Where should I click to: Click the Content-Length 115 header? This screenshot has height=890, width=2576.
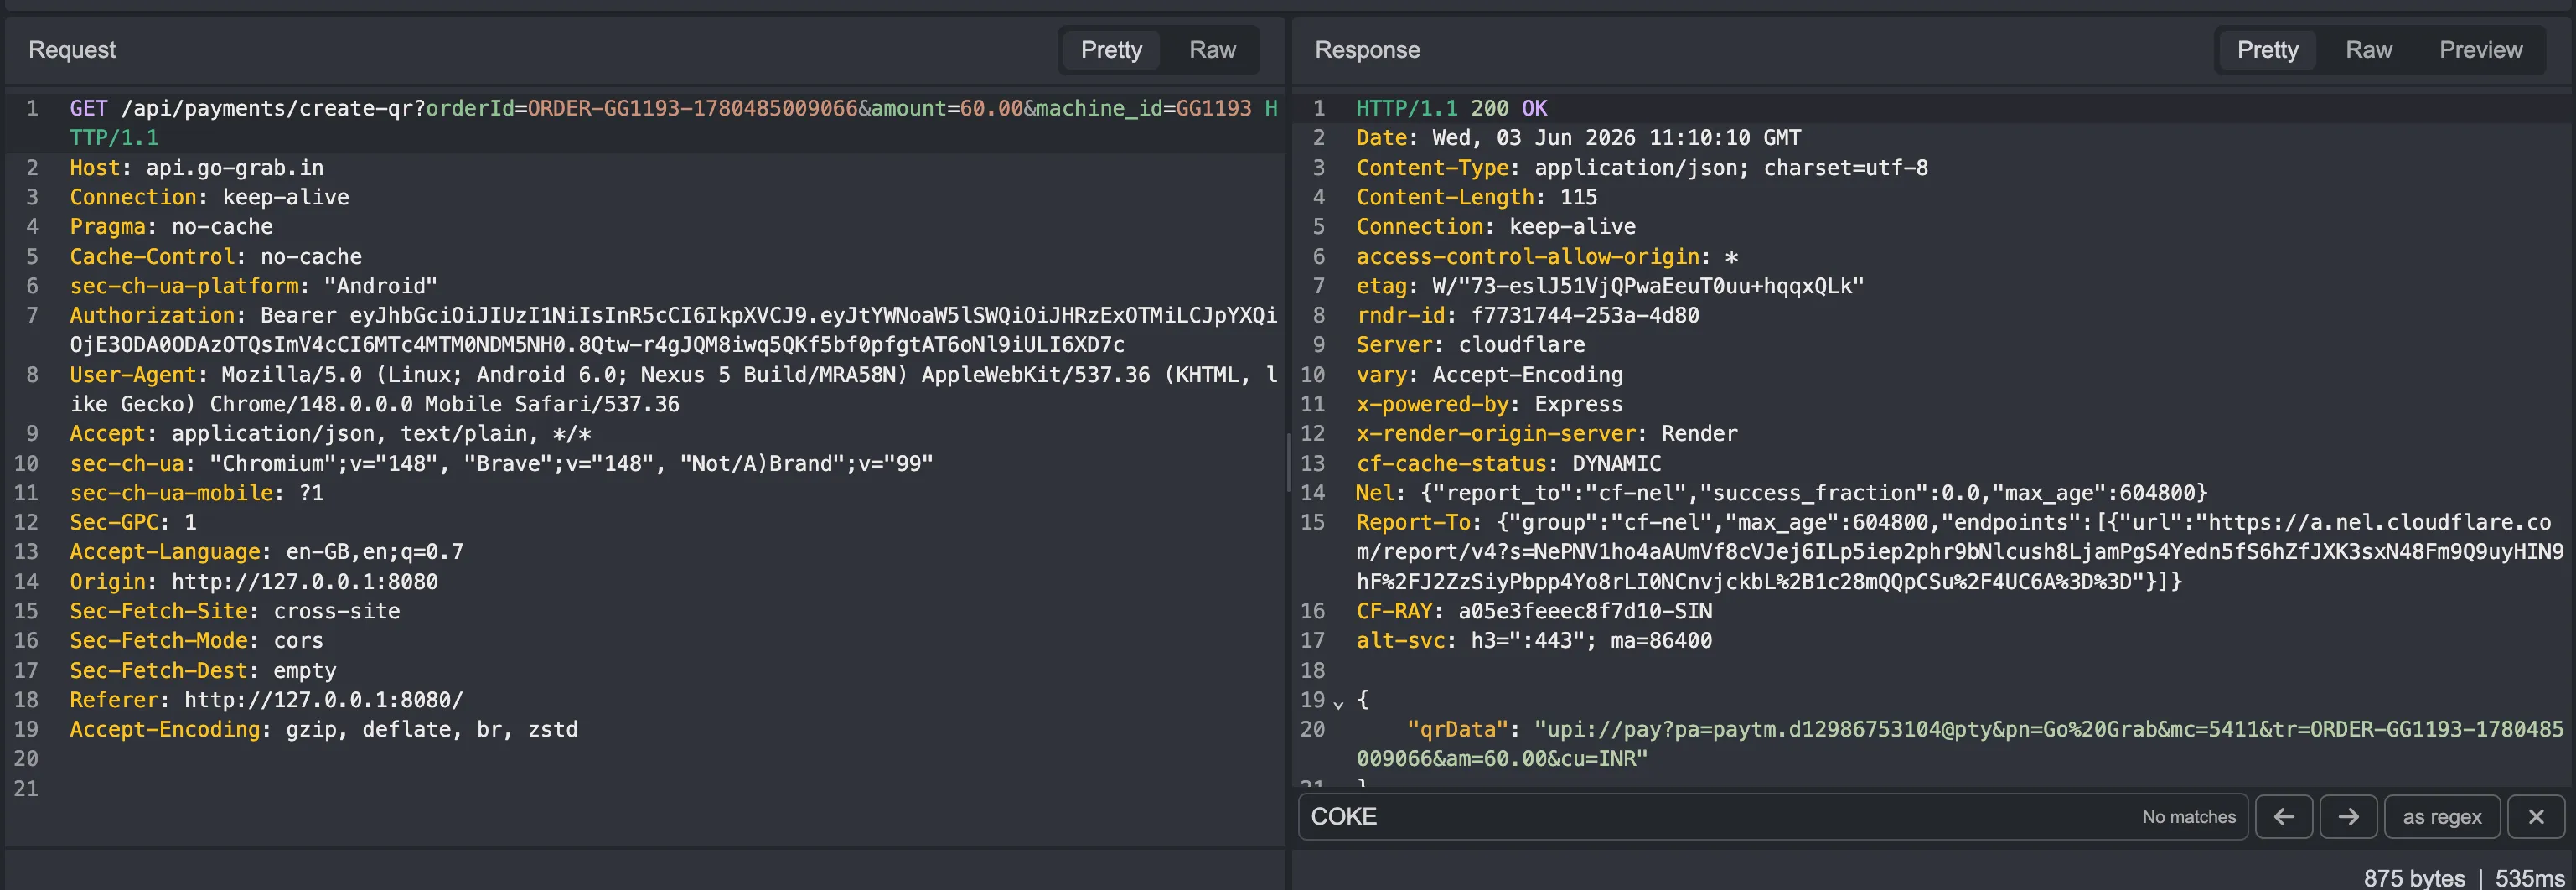pos(1476,197)
